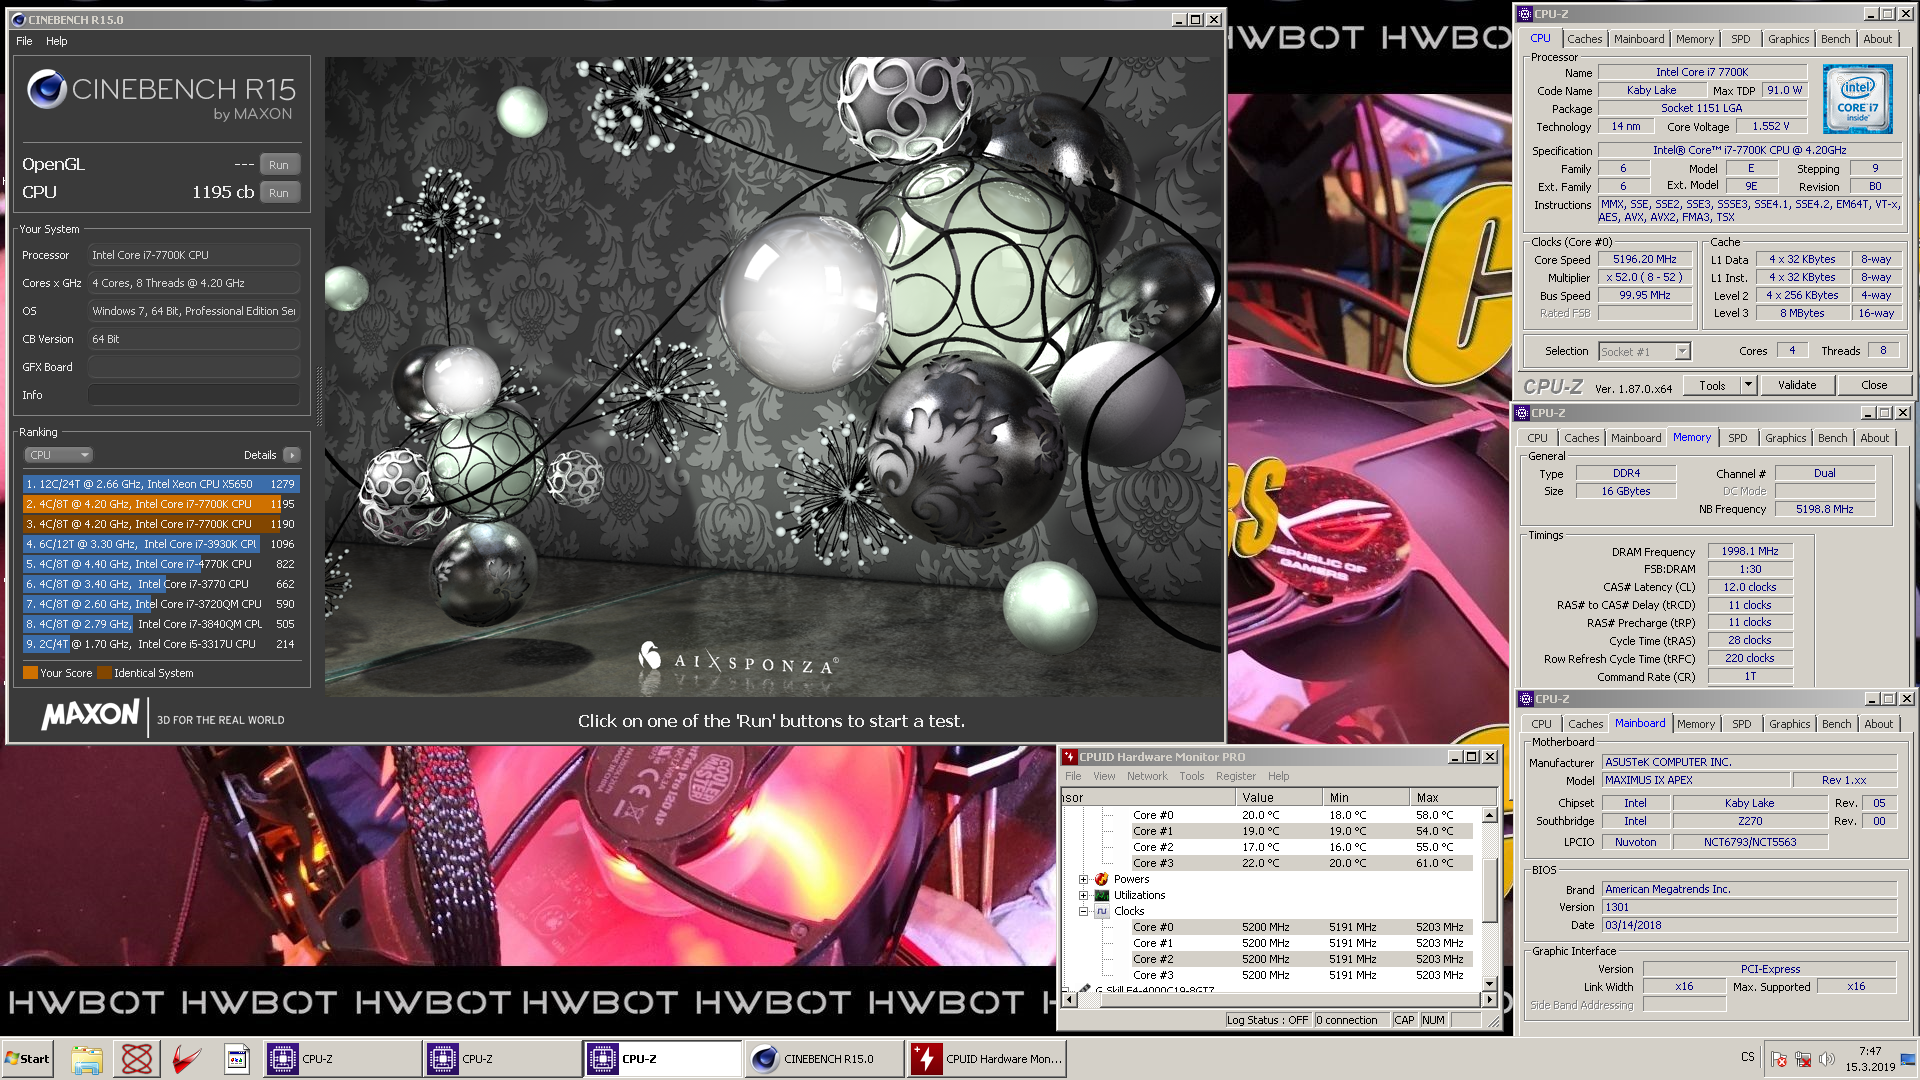1920x1080 pixels.
Task: Click the top CPU-Z window title icon
Action: pos(1524,14)
